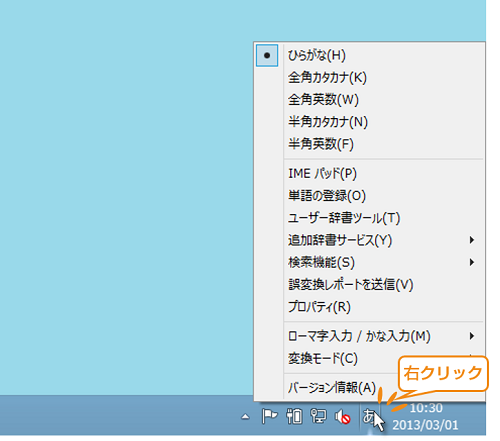Open プロパティ(R) settings
500x441 pixels.
(369, 307)
